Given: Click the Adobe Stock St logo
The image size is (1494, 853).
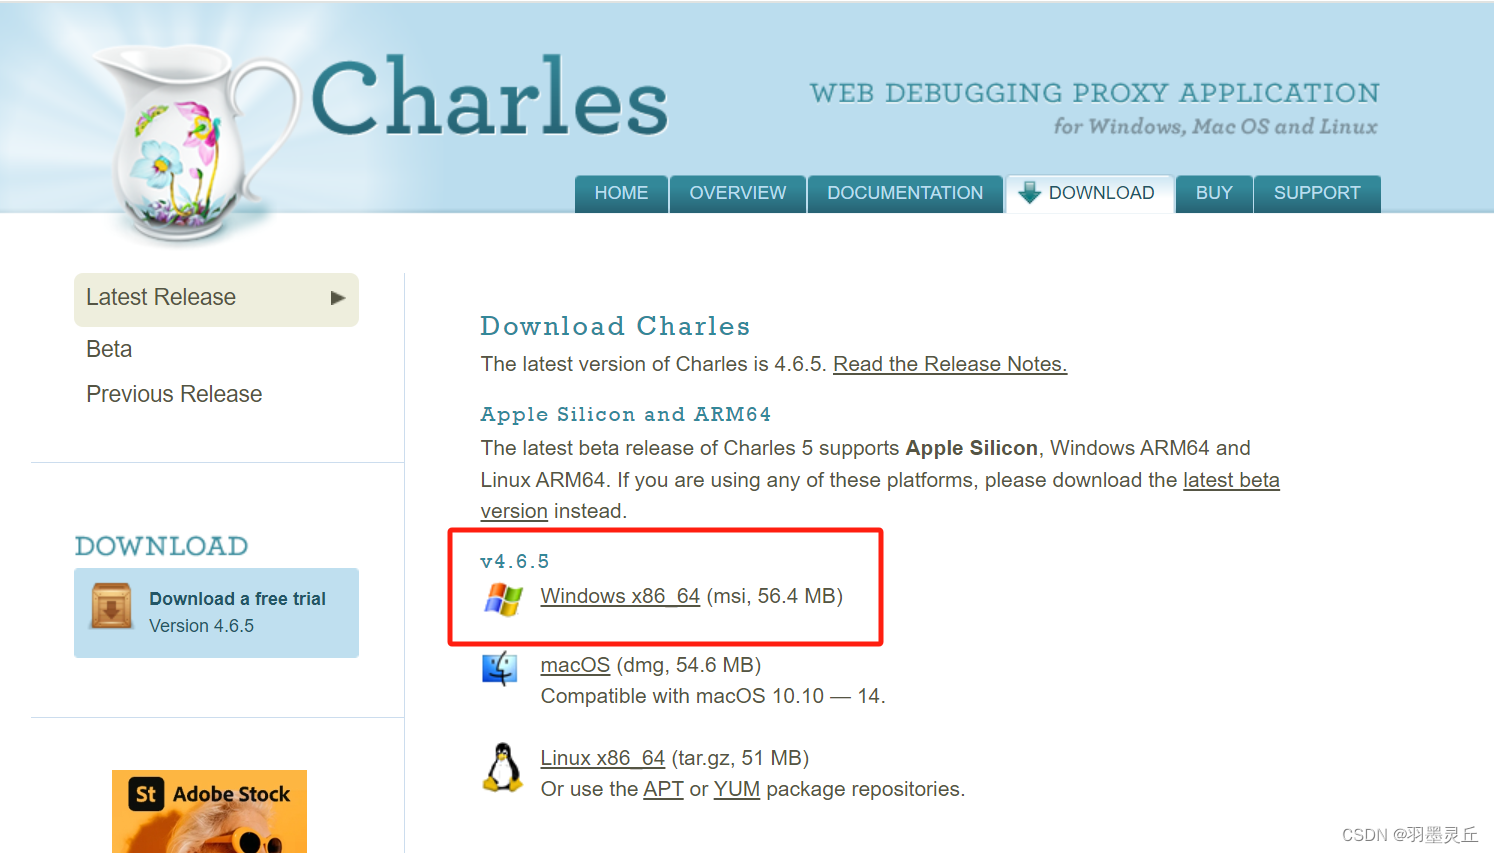Looking at the screenshot, I should [146, 794].
